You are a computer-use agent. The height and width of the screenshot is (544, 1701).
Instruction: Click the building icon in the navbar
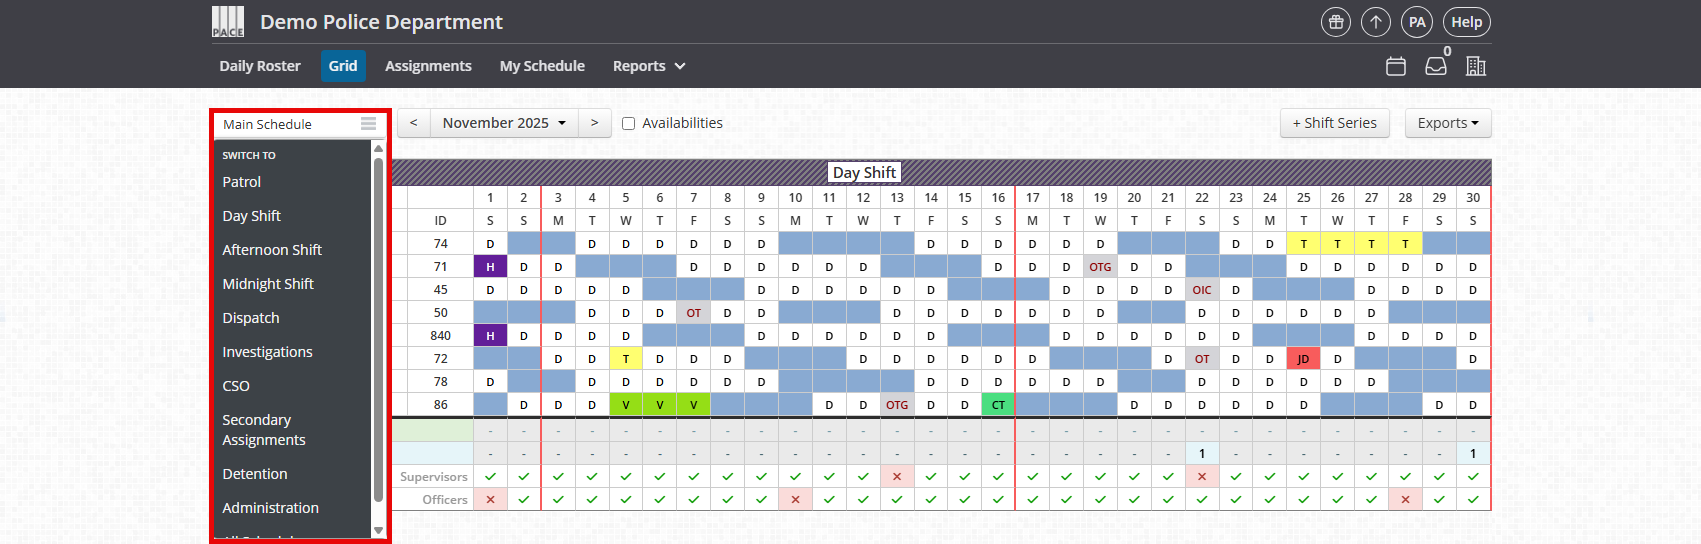click(1476, 66)
